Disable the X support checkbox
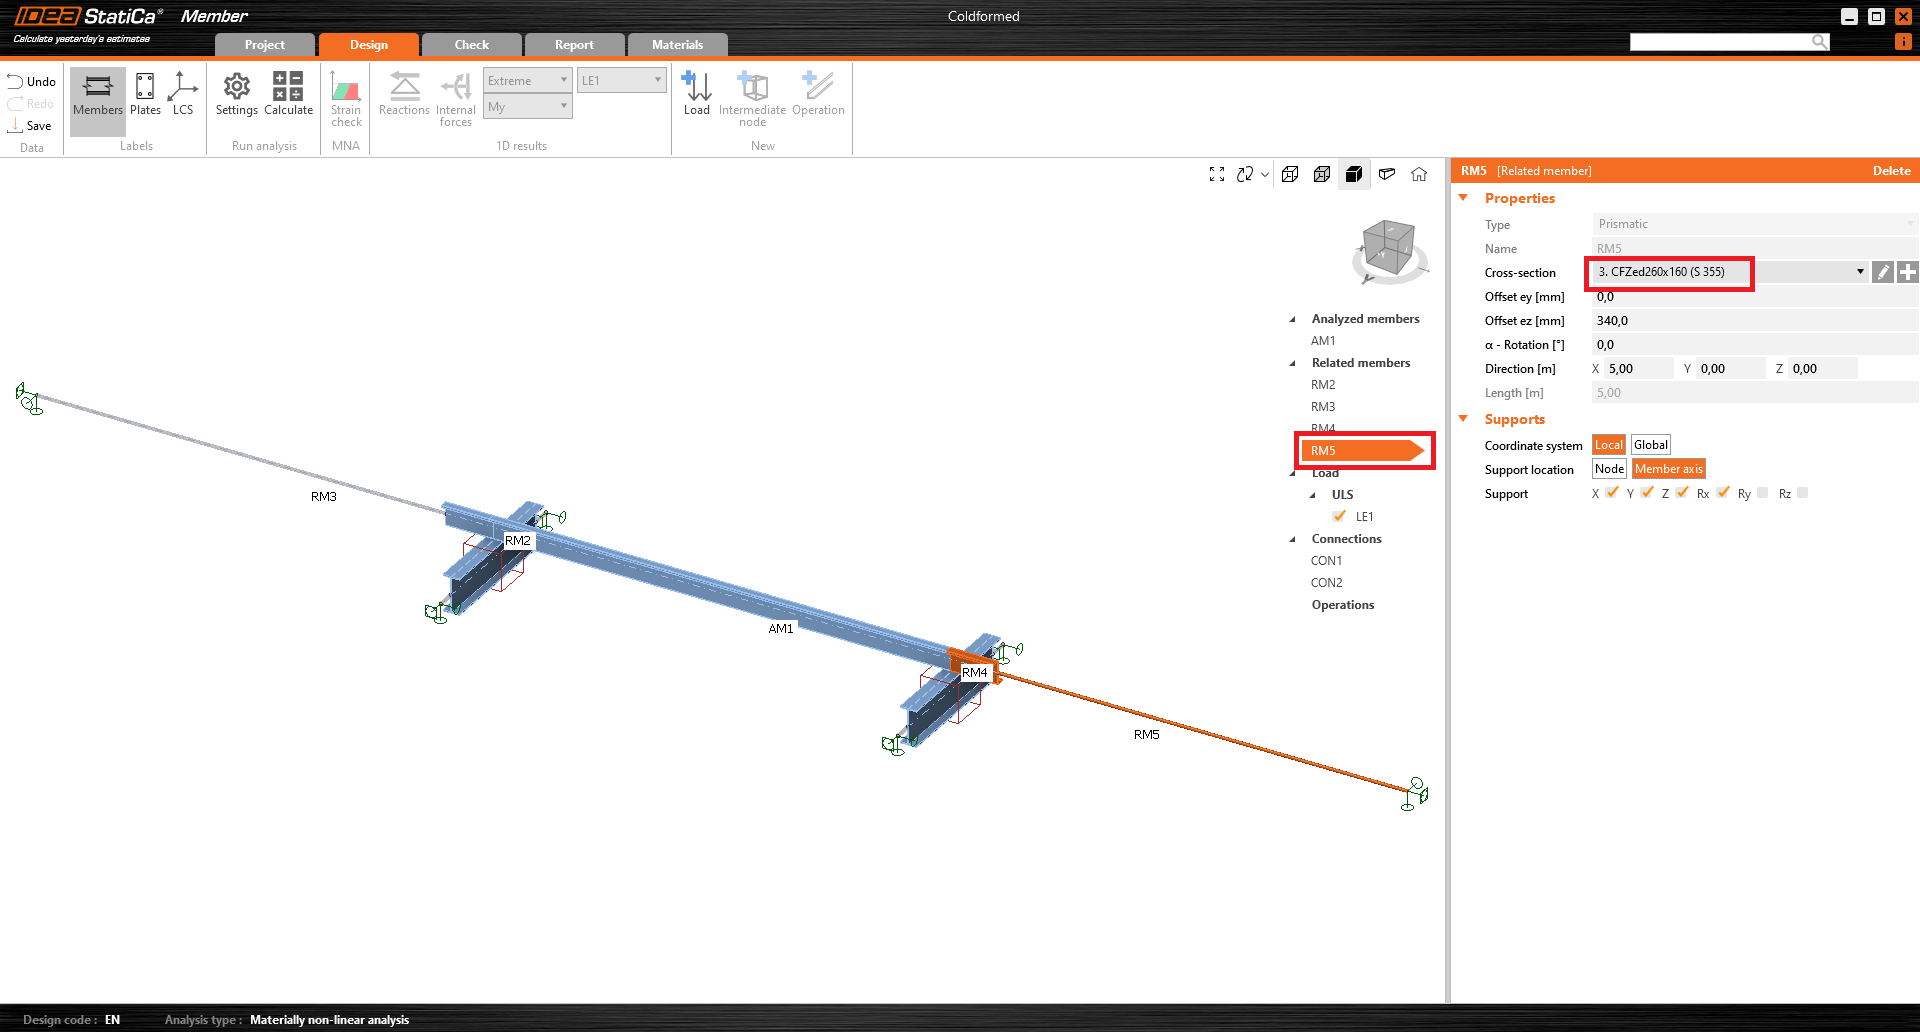 pyautogui.click(x=1612, y=493)
